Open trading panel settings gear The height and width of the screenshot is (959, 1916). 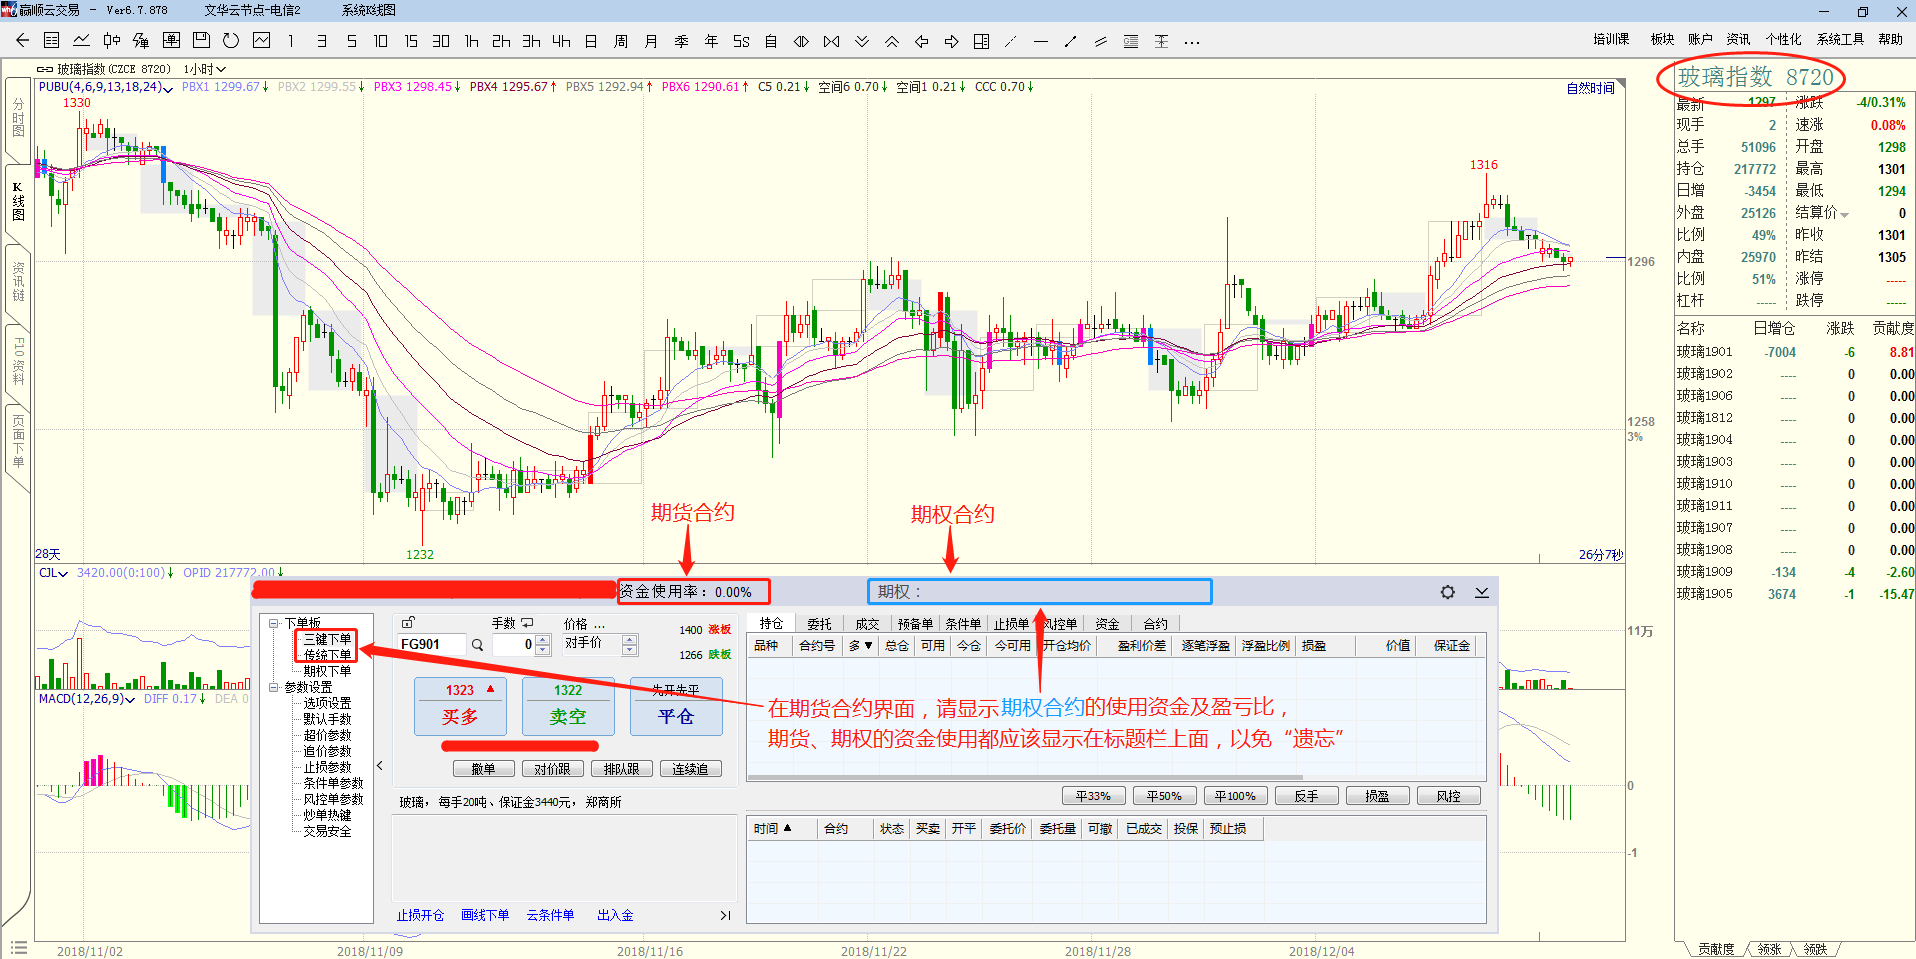1447,592
